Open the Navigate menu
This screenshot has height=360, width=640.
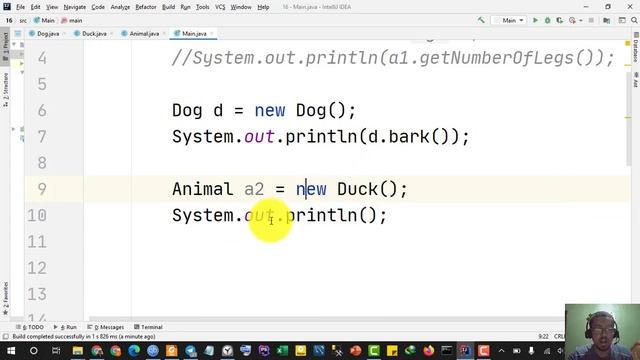(x=75, y=7)
